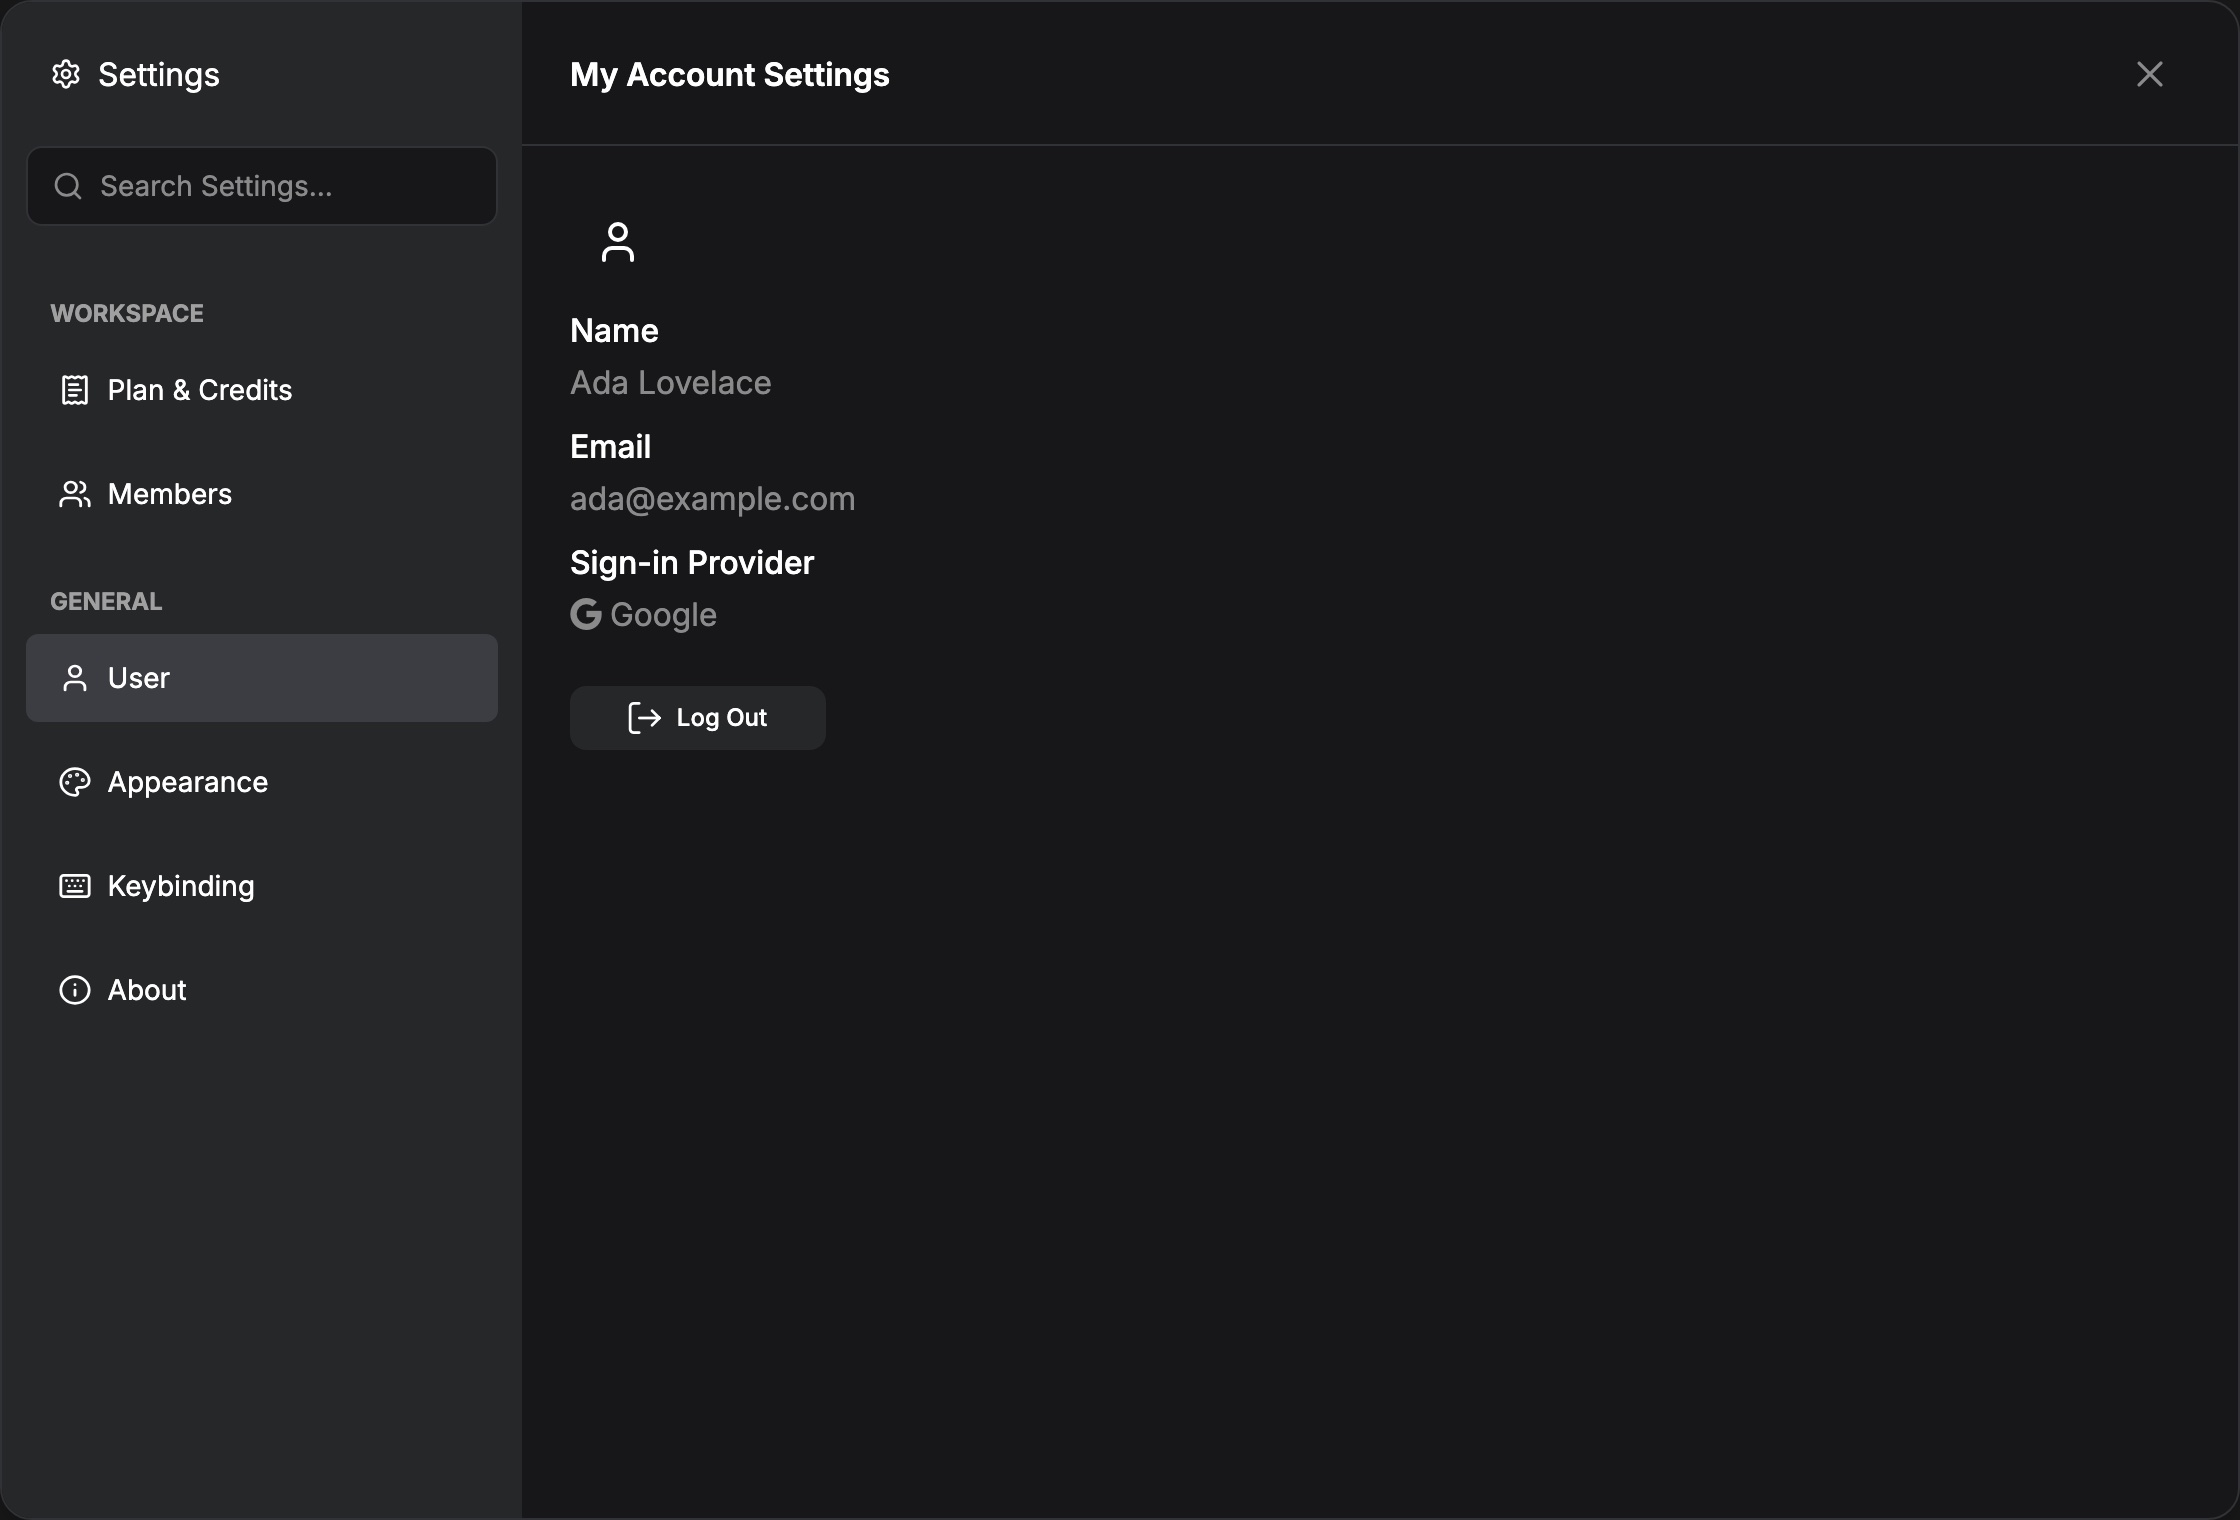Click the profile avatar icon above Name

(x=618, y=242)
